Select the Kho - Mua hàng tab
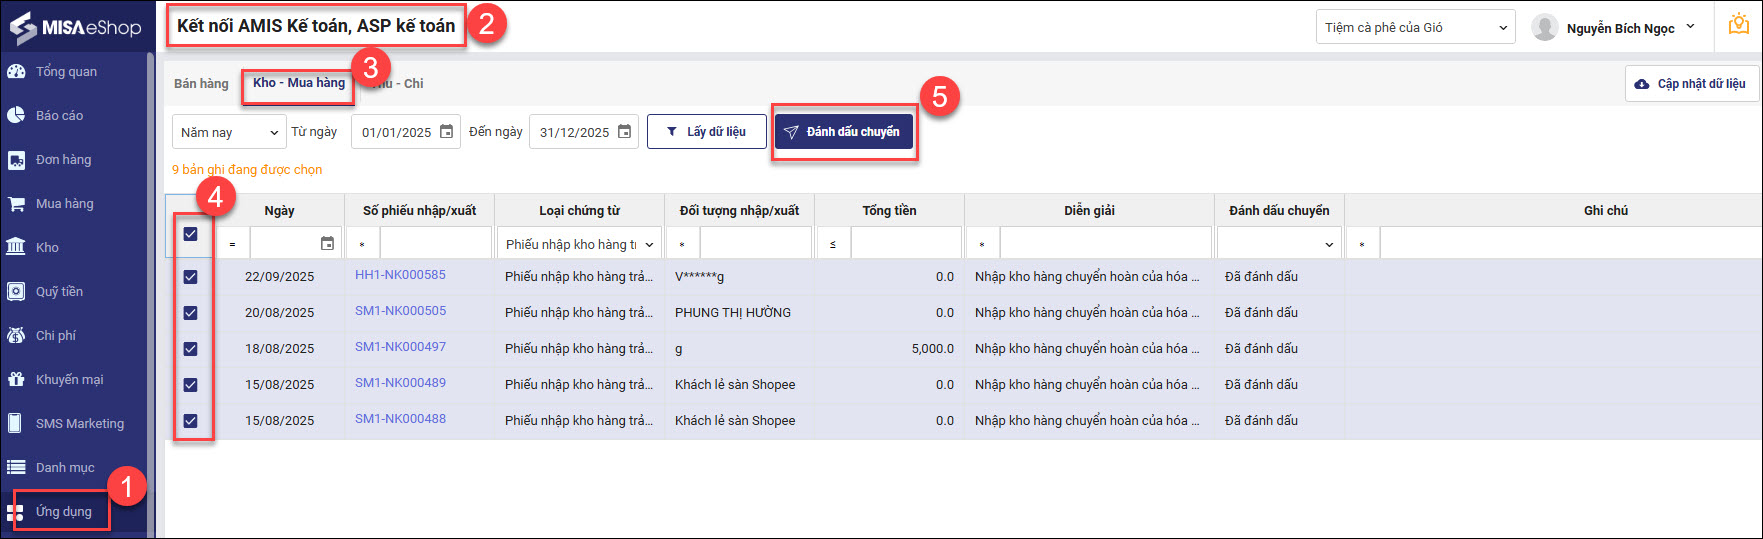 pyautogui.click(x=299, y=83)
